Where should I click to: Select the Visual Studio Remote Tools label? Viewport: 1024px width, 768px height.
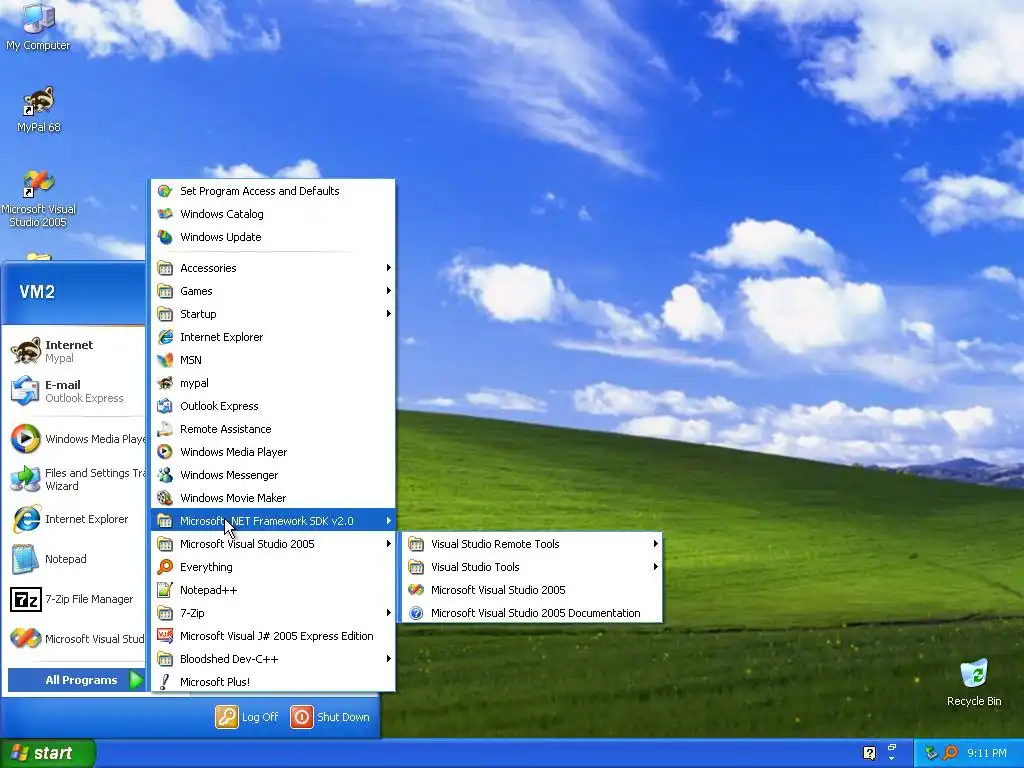pos(495,544)
